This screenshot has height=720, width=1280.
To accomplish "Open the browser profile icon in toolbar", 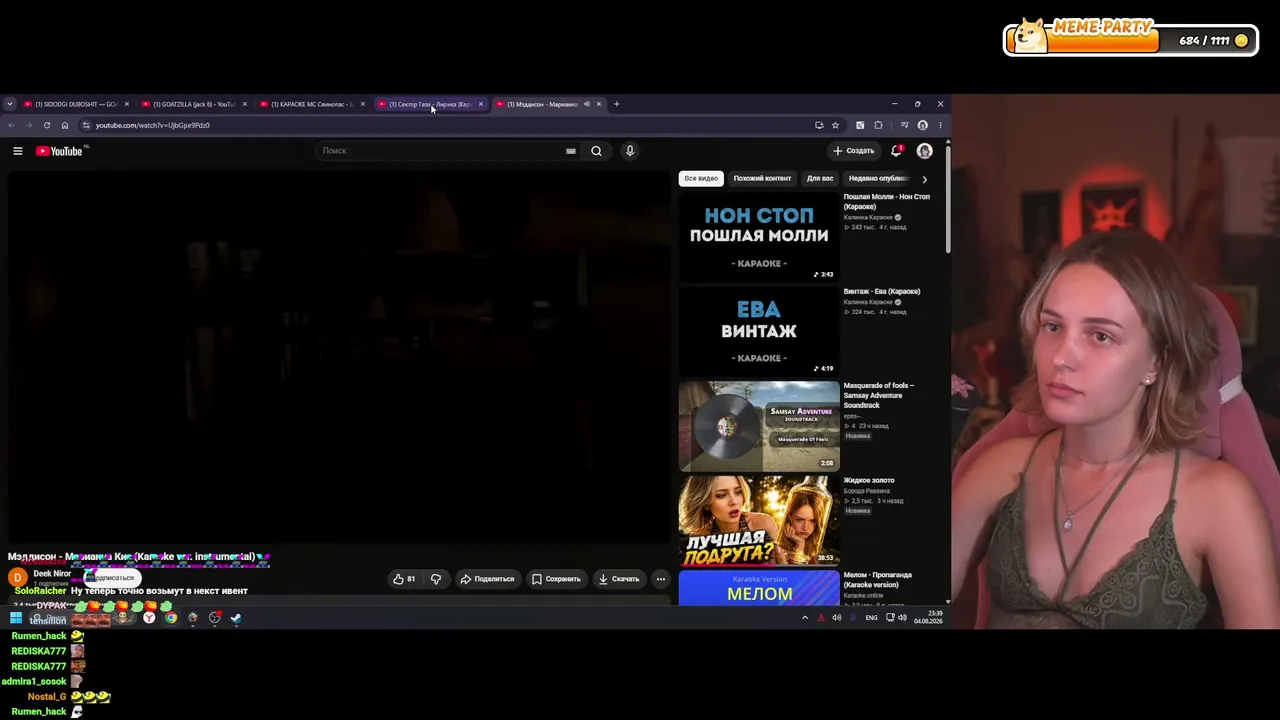I will point(922,125).
